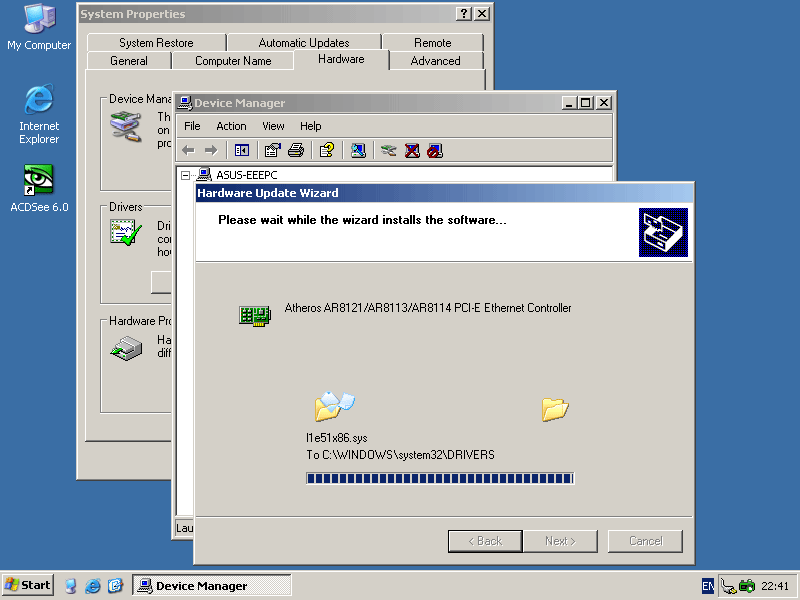Image resolution: width=800 pixels, height=600 pixels.
Task: Click the file name l1e51x86.sys
Action: (x=337, y=438)
